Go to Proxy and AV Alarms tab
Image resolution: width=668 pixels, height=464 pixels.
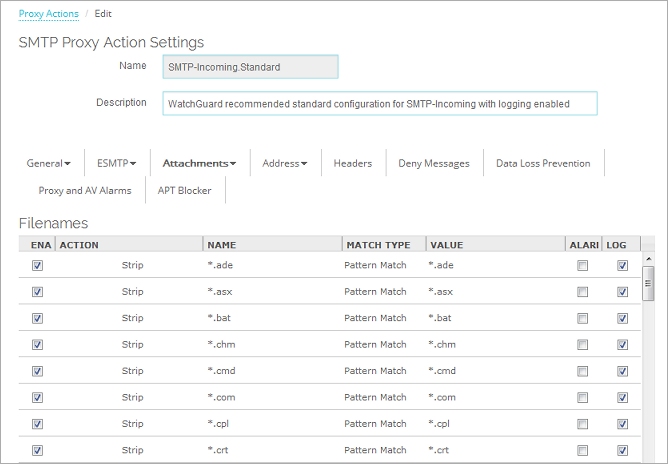(84, 190)
